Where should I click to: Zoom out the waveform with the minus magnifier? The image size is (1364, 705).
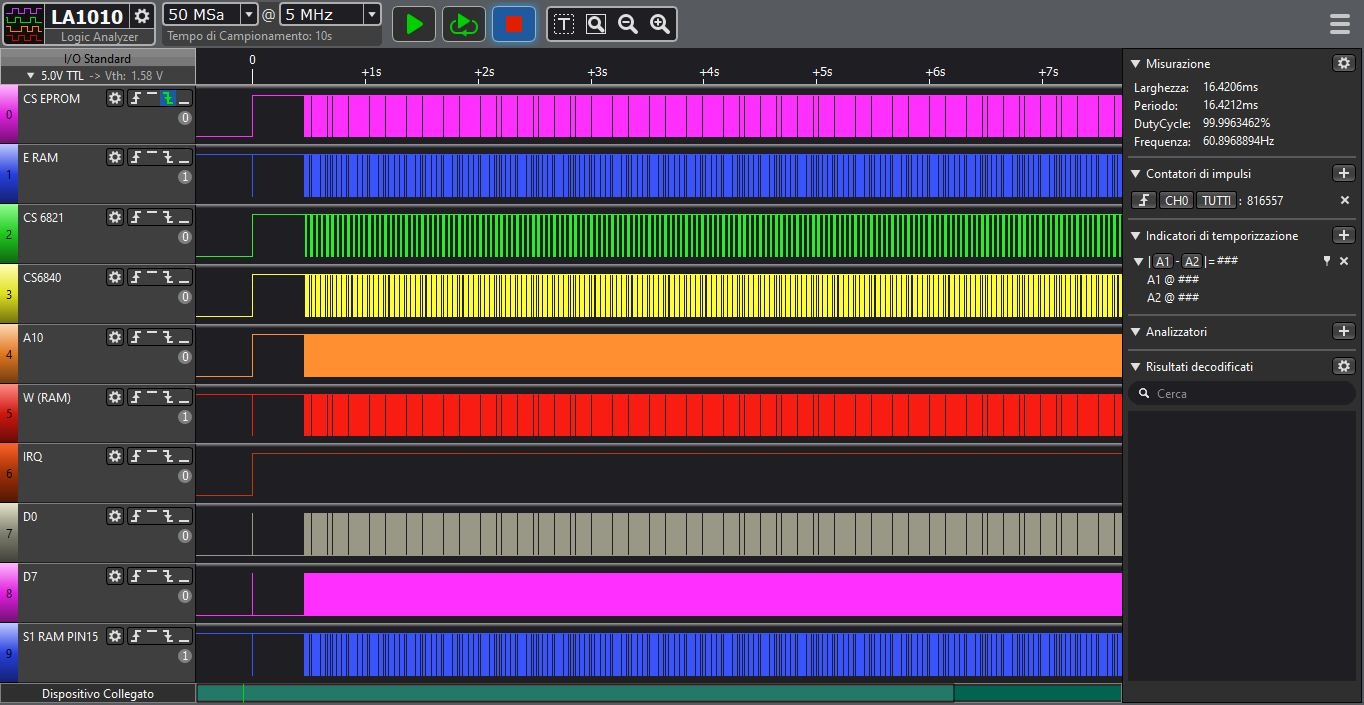[628, 24]
